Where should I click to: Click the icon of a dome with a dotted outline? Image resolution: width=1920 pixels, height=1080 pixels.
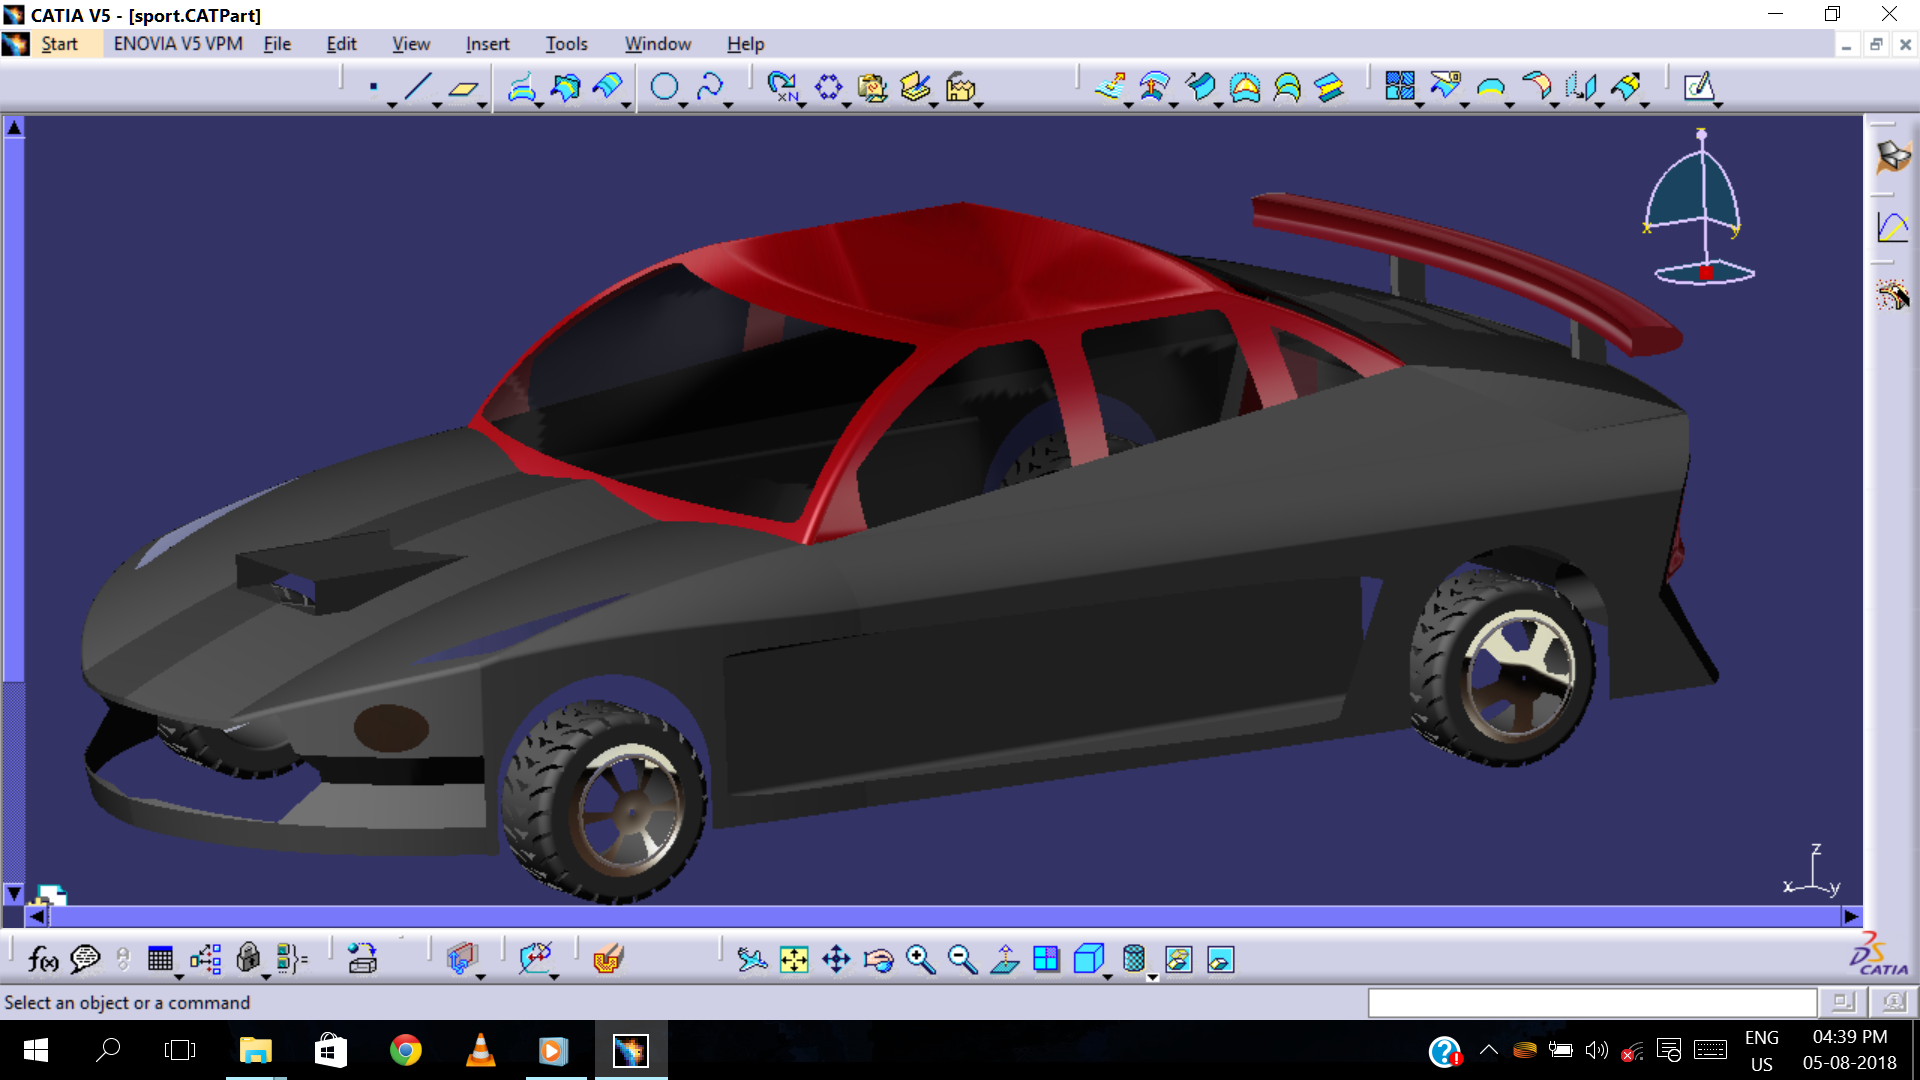1245,88
